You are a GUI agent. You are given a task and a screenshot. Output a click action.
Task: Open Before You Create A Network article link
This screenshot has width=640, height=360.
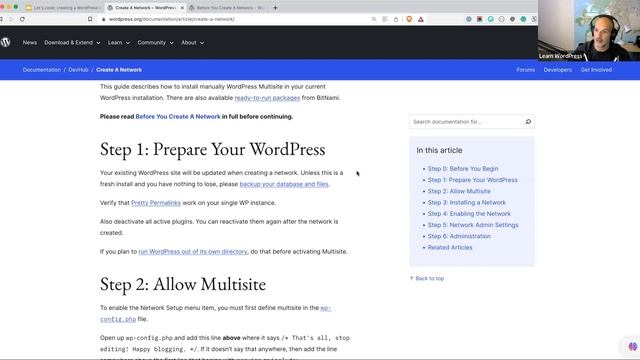point(178,117)
